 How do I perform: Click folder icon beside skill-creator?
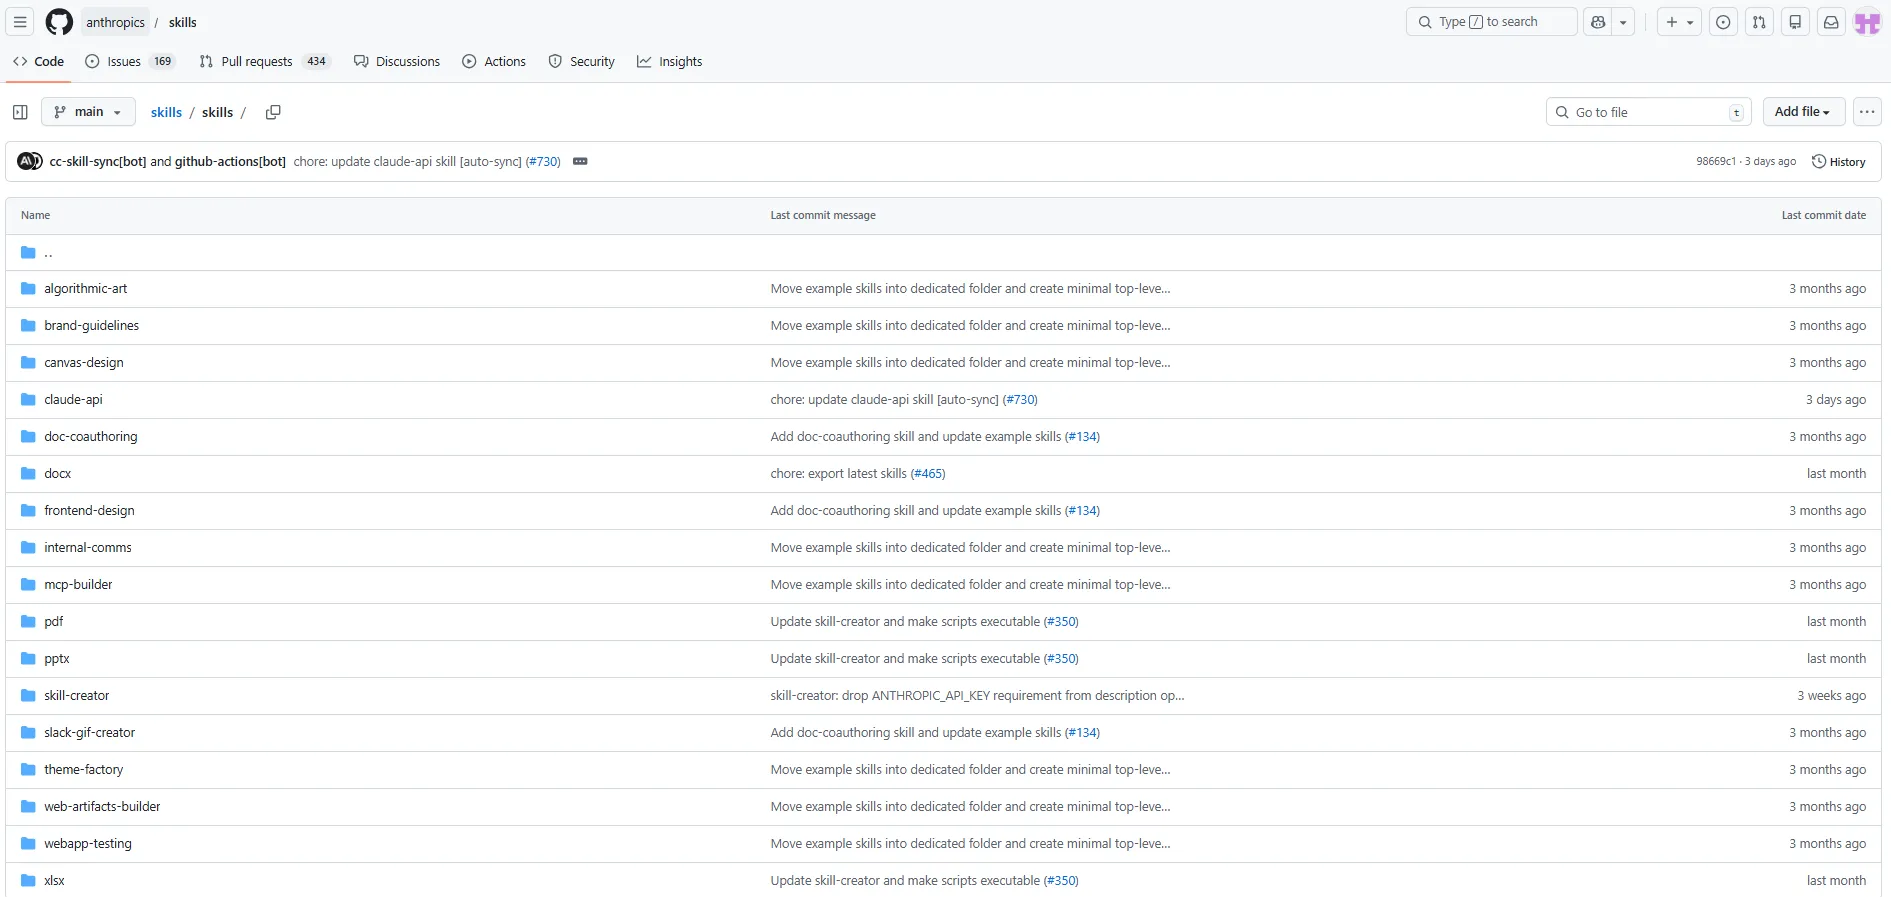[x=28, y=695]
